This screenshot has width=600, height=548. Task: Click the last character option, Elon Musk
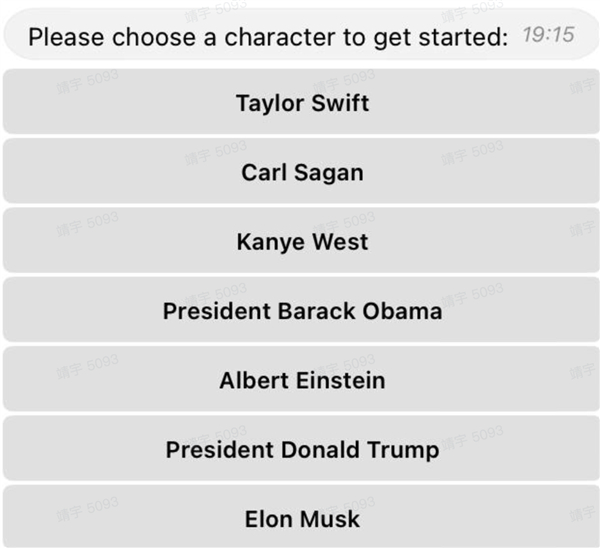click(302, 519)
